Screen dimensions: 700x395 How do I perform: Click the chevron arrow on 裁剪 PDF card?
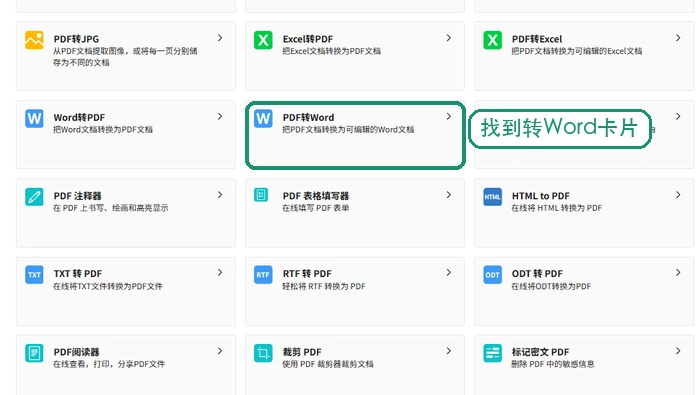[449, 351]
